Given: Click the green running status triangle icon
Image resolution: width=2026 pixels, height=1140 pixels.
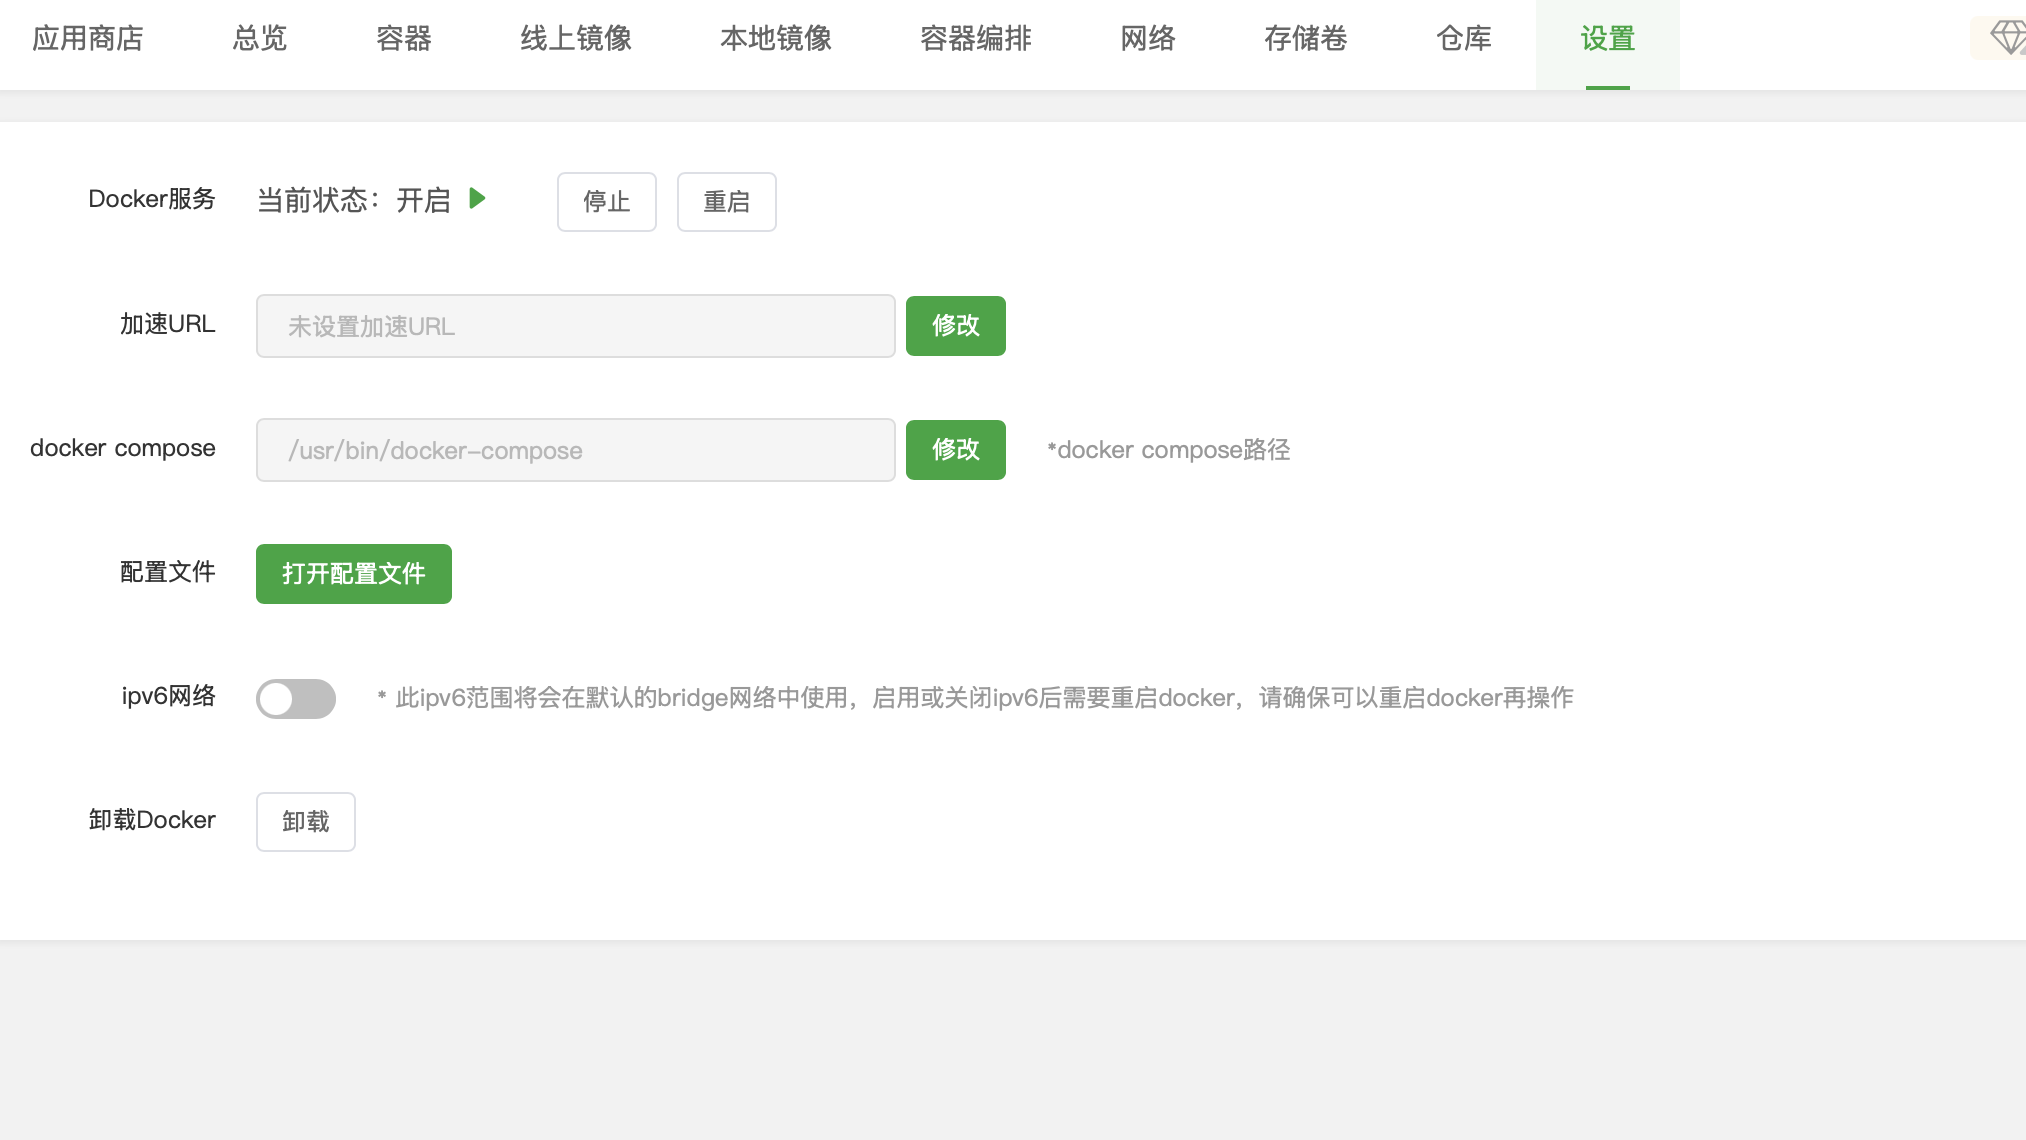Looking at the screenshot, I should (x=478, y=198).
